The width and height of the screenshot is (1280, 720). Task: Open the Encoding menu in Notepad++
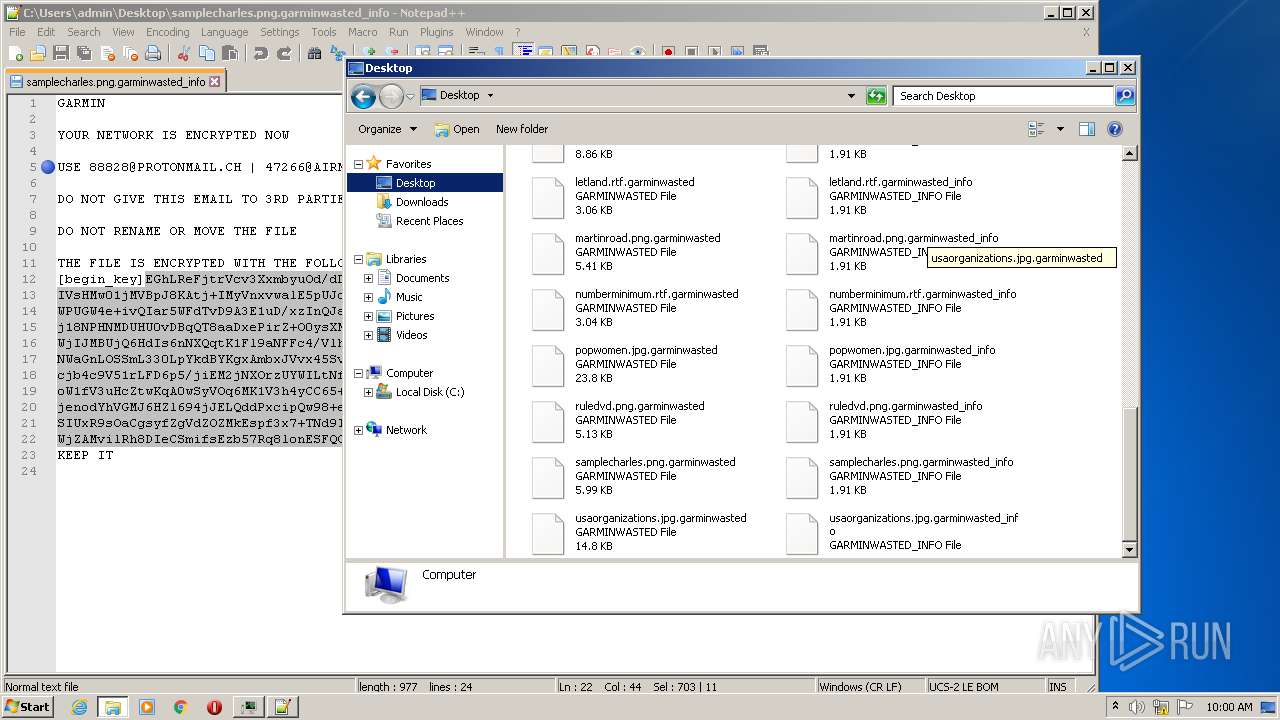click(x=167, y=32)
